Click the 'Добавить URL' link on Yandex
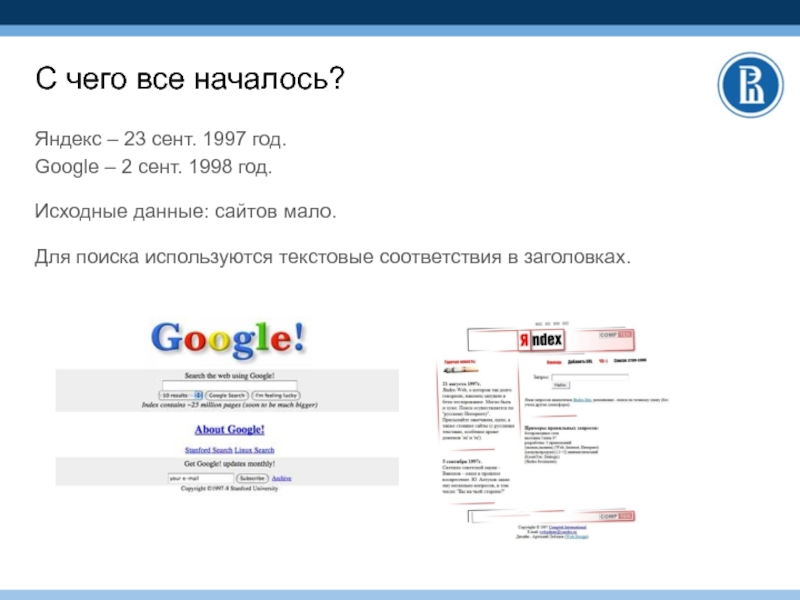 pyautogui.click(x=580, y=362)
